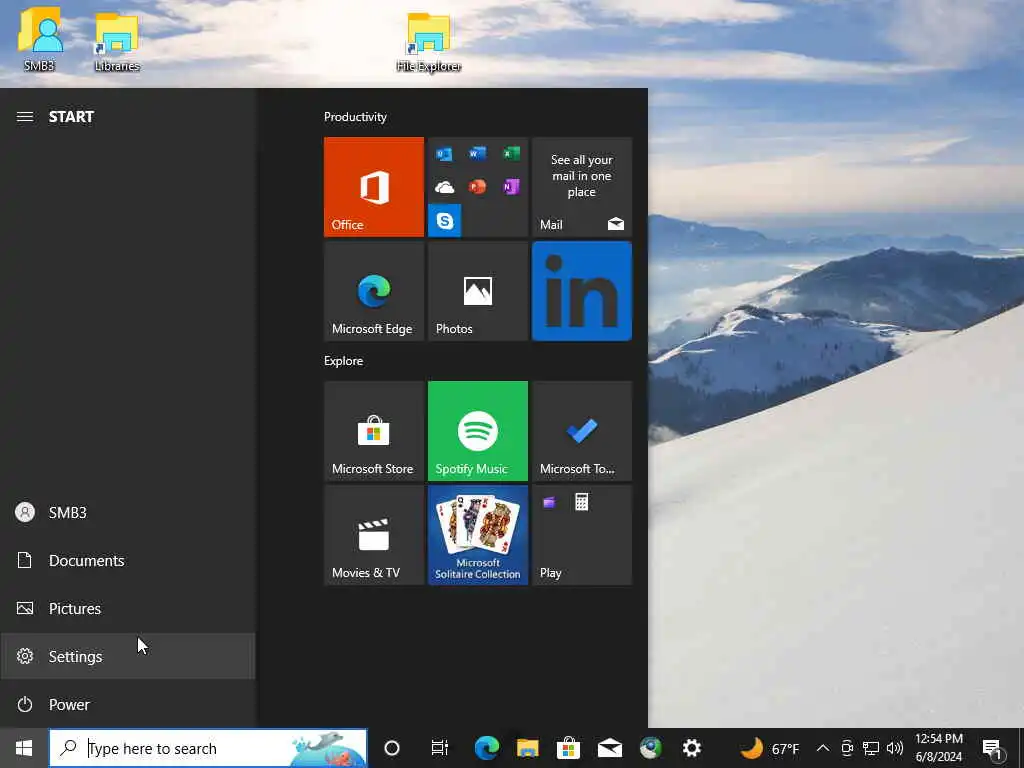The image size is (1024, 768).
Task: Open File Explorer from the taskbar
Action: pyautogui.click(x=528, y=748)
